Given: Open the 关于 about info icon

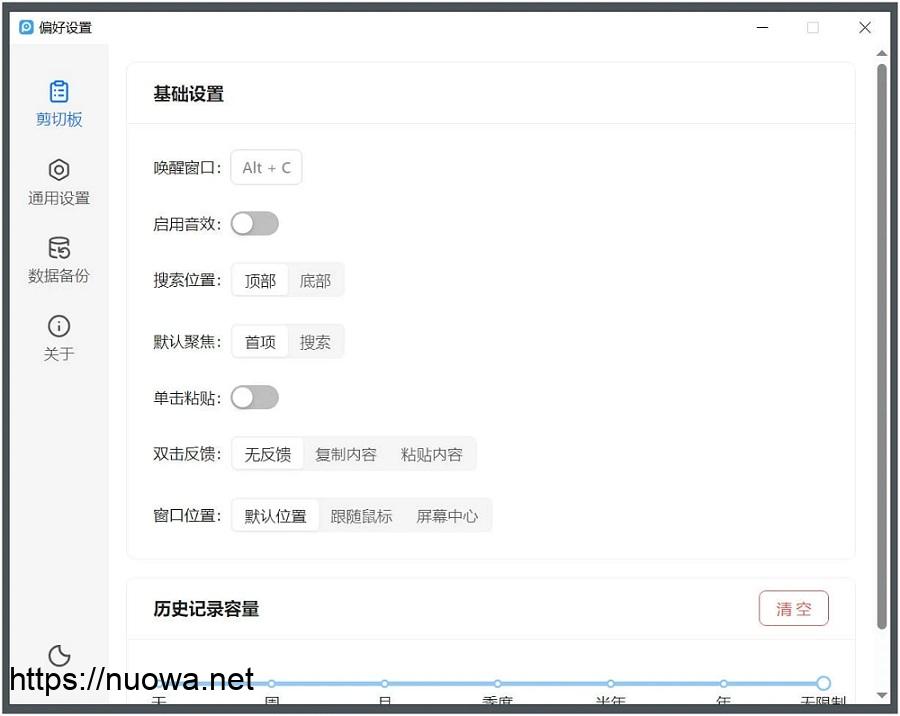Looking at the screenshot, I should [x=59, y=326].
